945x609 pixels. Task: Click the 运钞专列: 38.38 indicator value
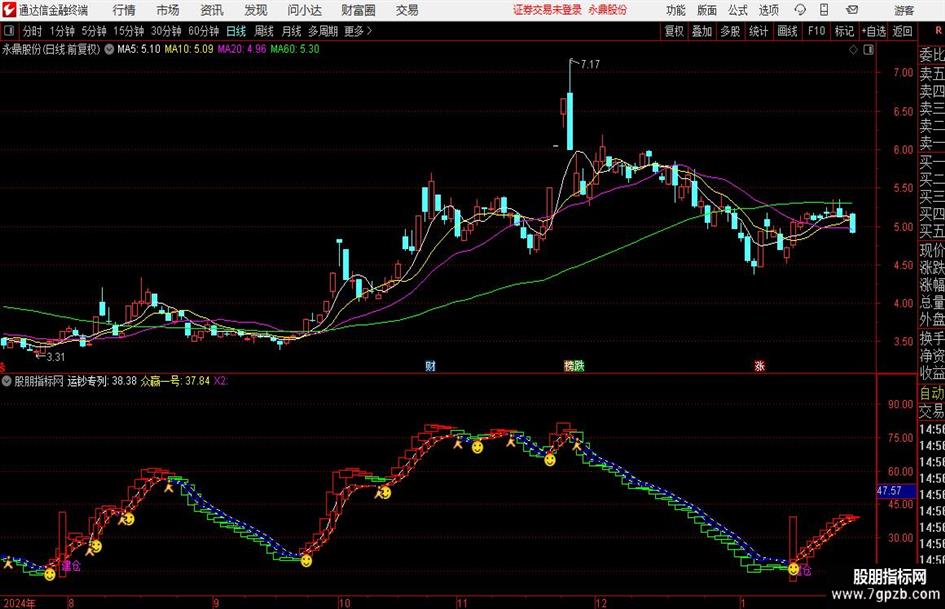click(x=102, y=381)
